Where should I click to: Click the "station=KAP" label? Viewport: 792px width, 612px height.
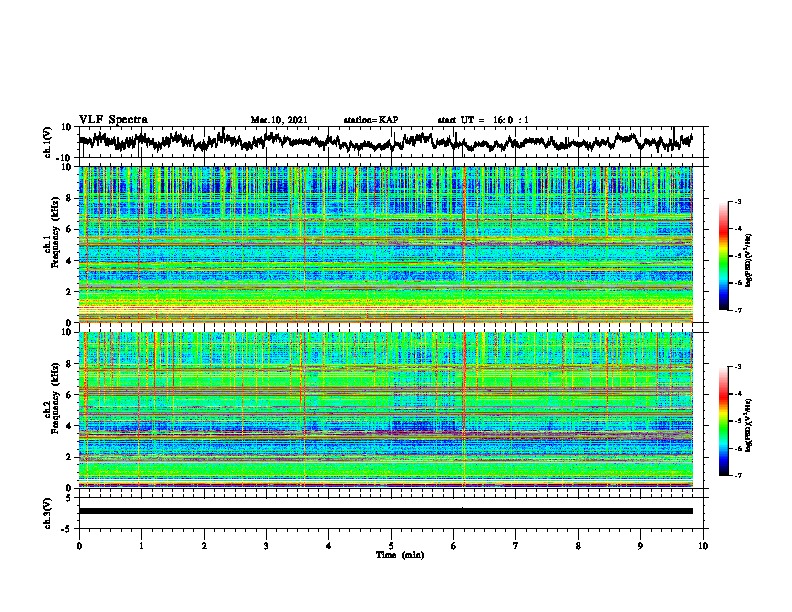[x=371, y=120]
